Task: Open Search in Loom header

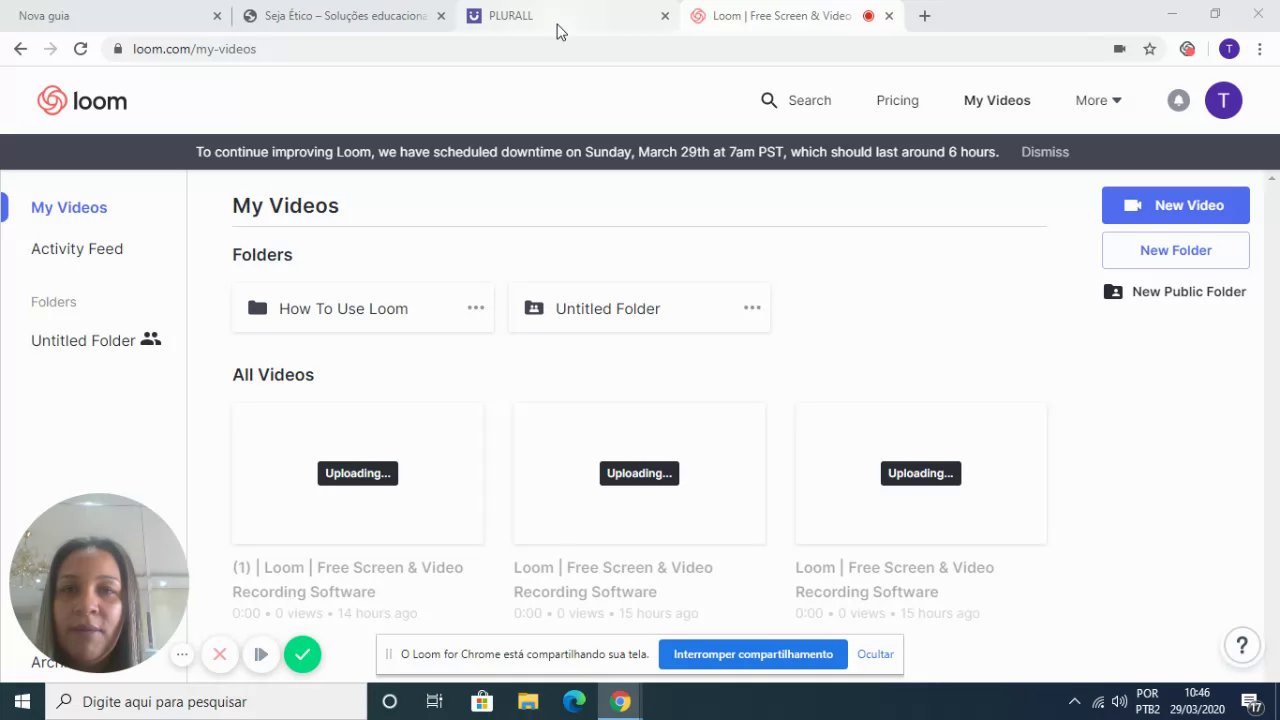Action: [796, 100]
